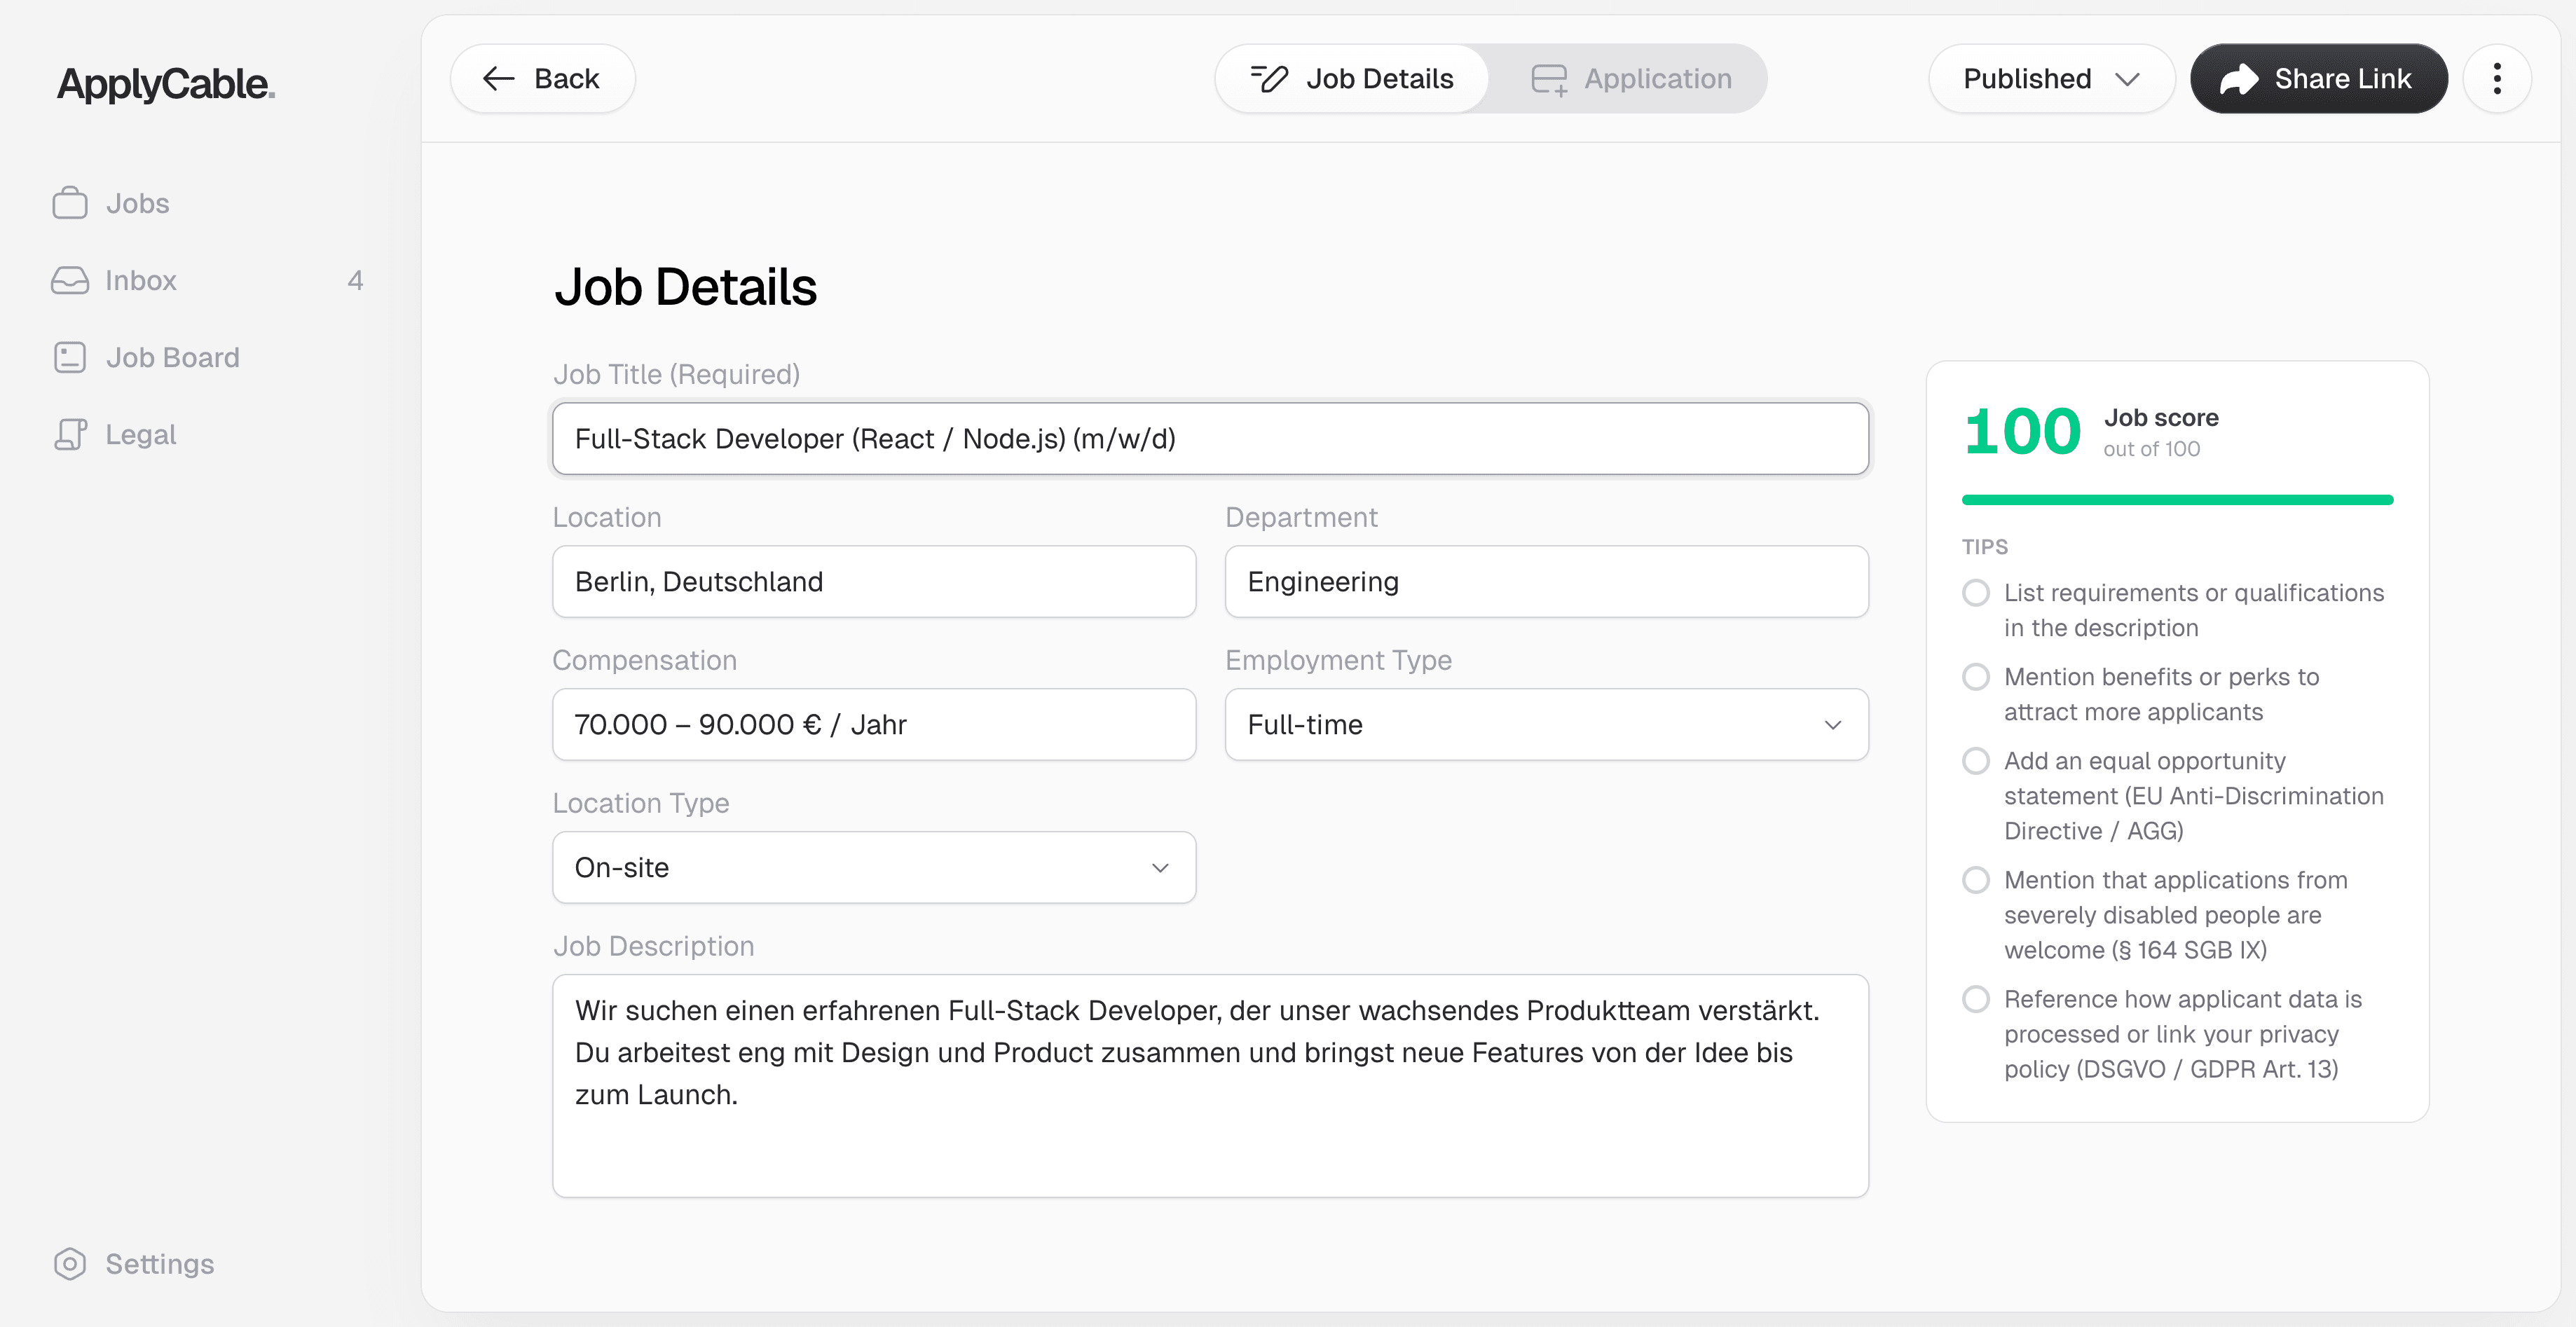Click the Job Details pencil icon
The width and height of the screenshot is (2576, 1327).
[x=1270, y=78]
